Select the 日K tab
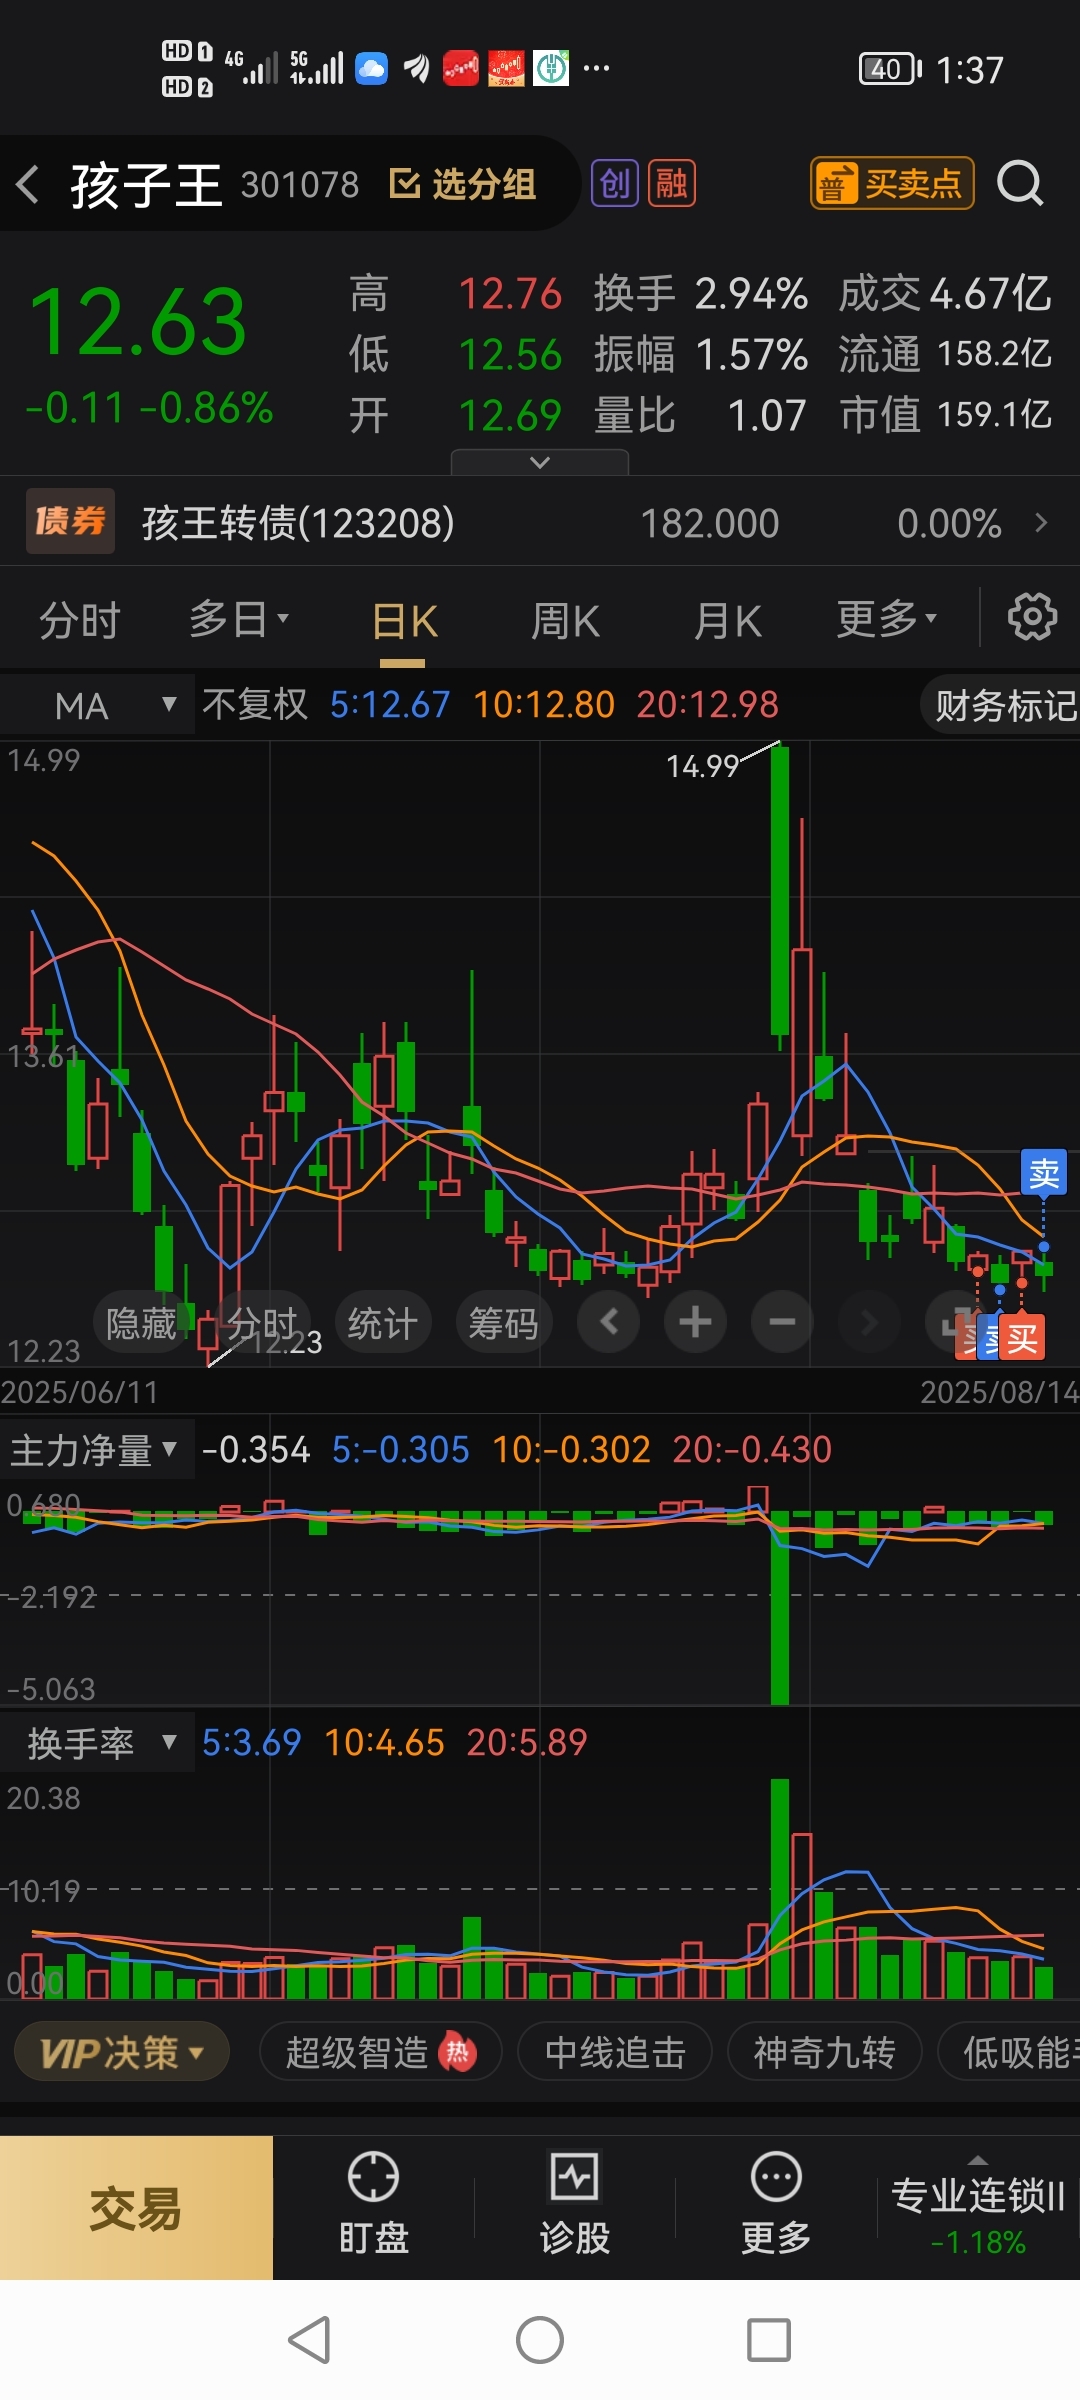This screenshot has width=1080, height=2400. click(x=404, y=621)
